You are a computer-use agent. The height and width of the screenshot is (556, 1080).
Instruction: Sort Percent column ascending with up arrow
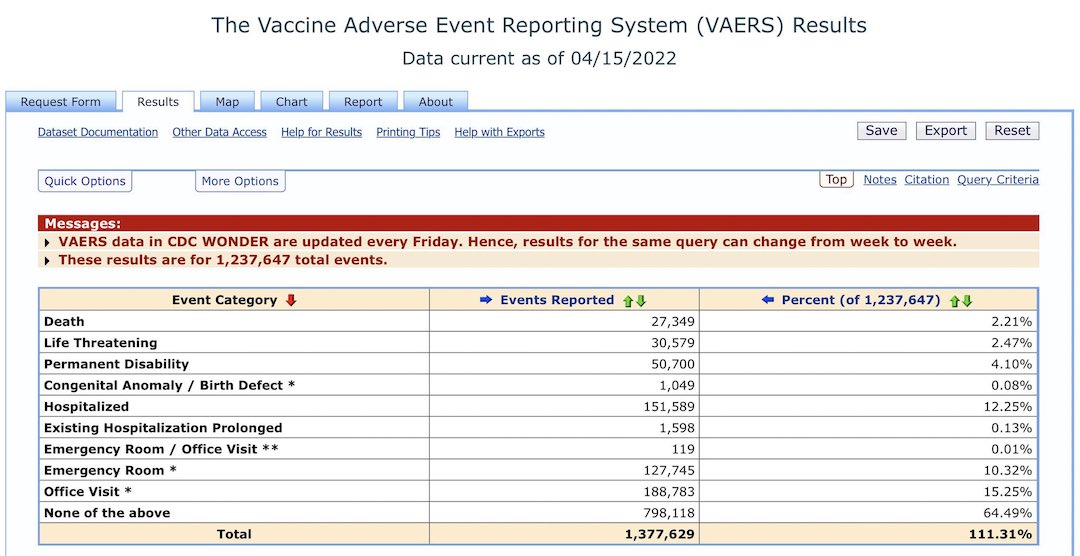(955, 300)
